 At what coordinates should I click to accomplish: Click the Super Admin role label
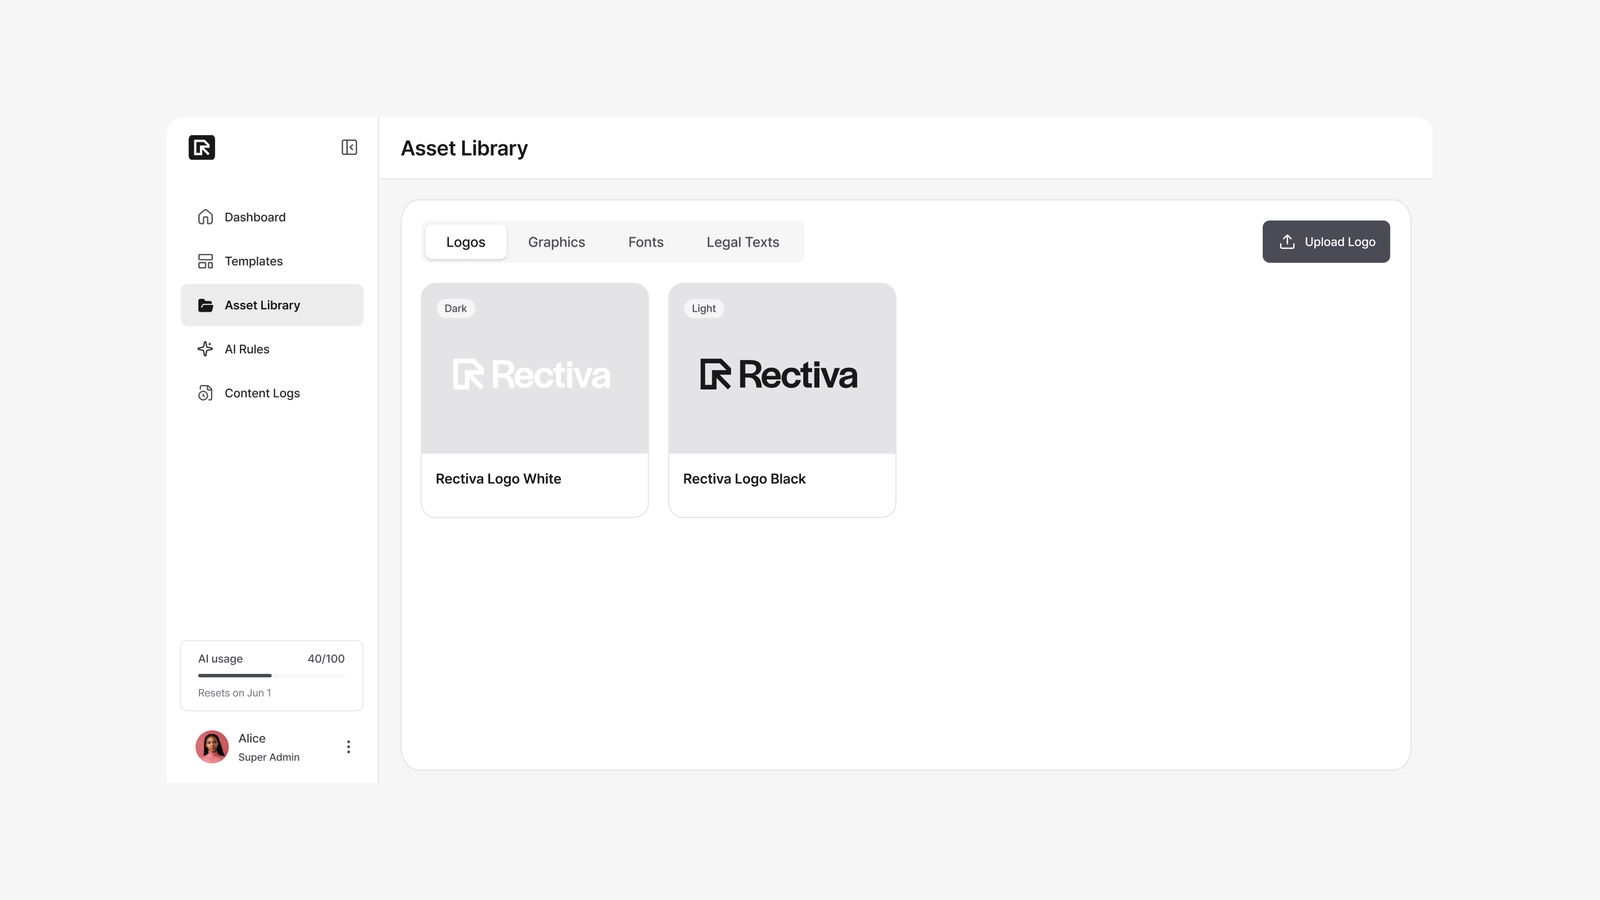[269, 757]
